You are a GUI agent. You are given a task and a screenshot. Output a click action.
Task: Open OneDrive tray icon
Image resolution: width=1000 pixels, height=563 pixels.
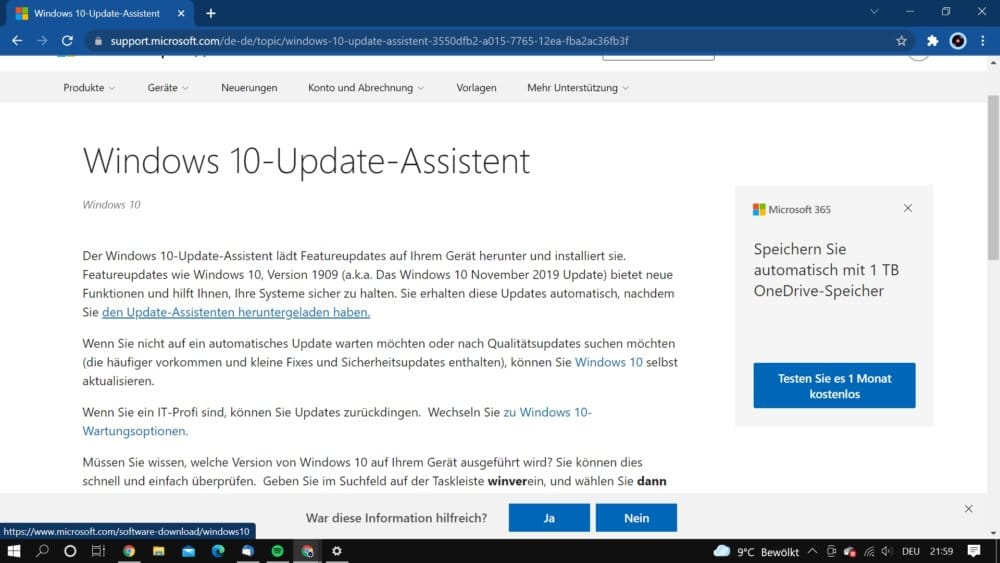point(849,552)
